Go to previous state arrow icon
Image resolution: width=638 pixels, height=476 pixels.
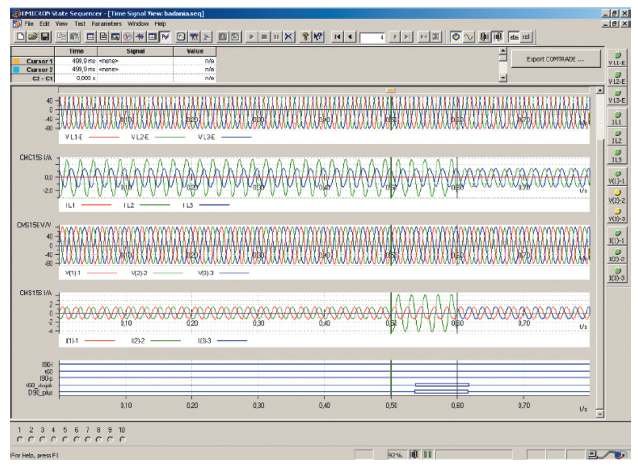350,37
